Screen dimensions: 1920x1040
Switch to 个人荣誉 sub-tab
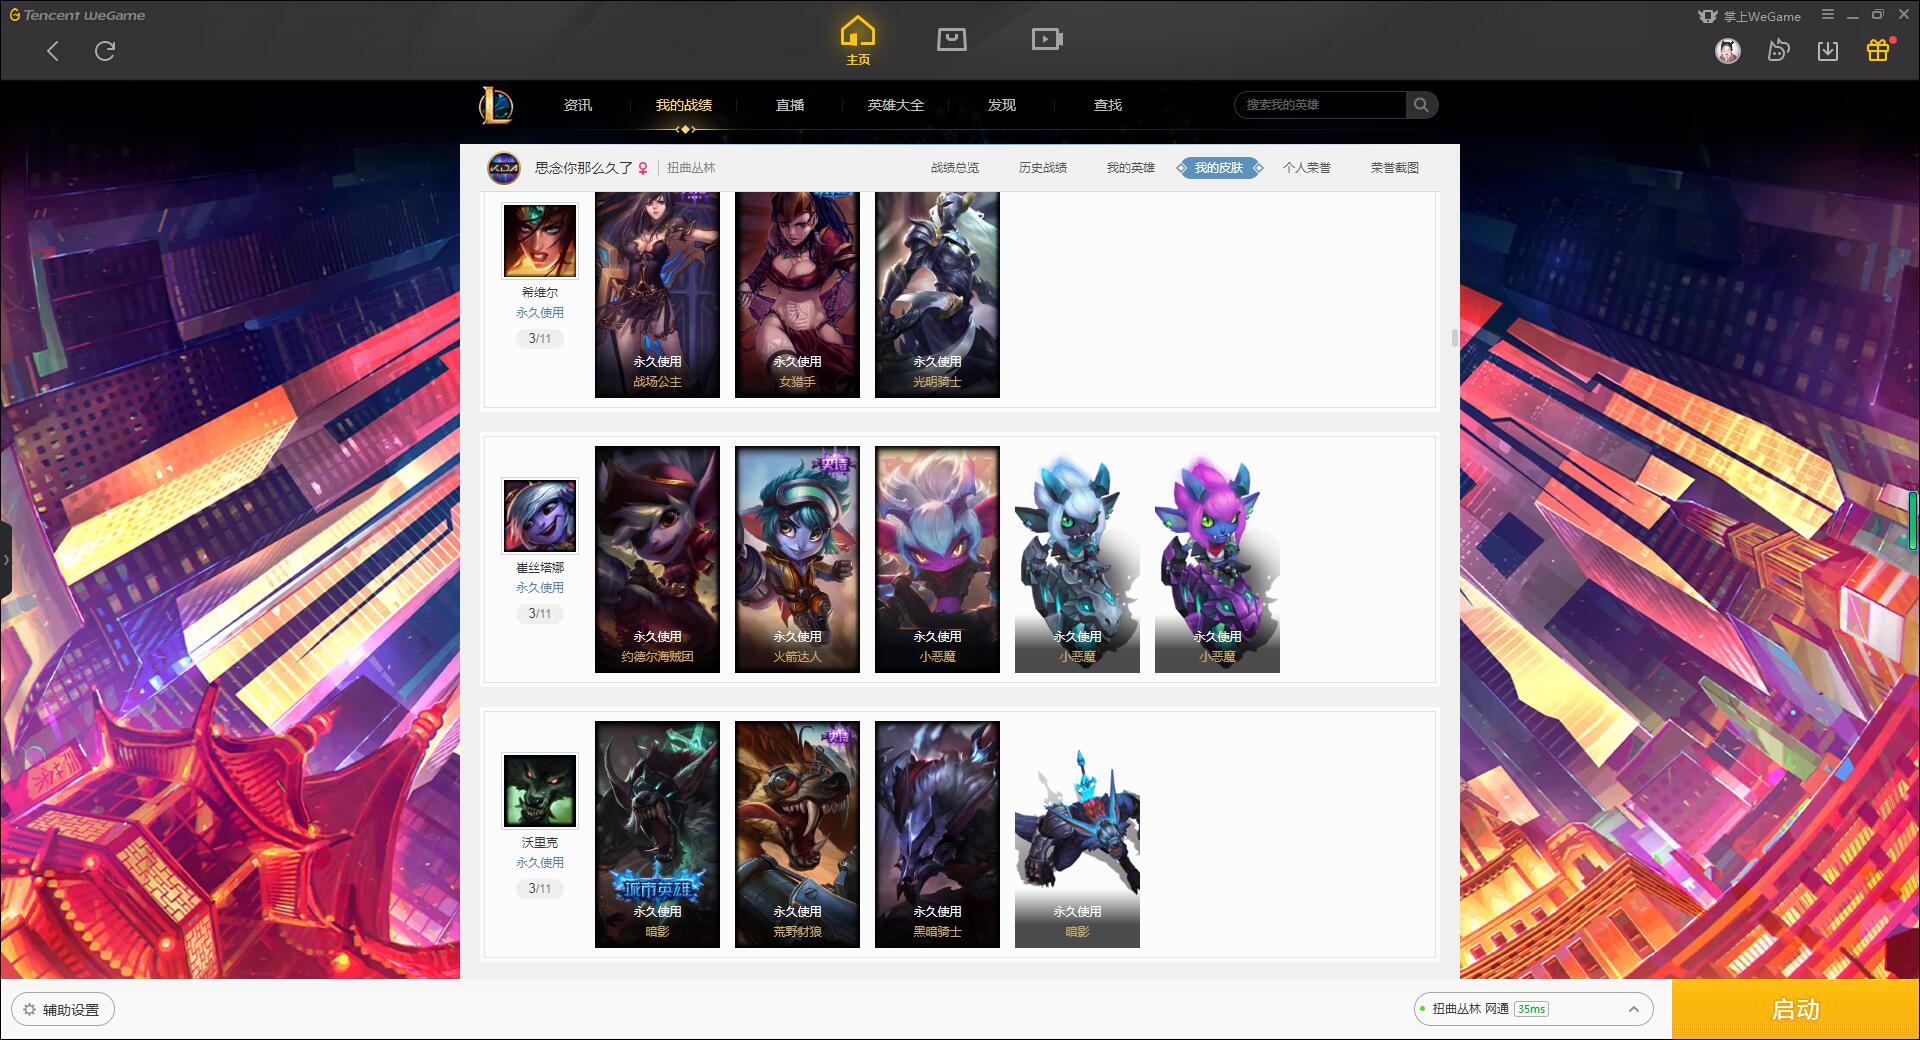(1307, 168)
